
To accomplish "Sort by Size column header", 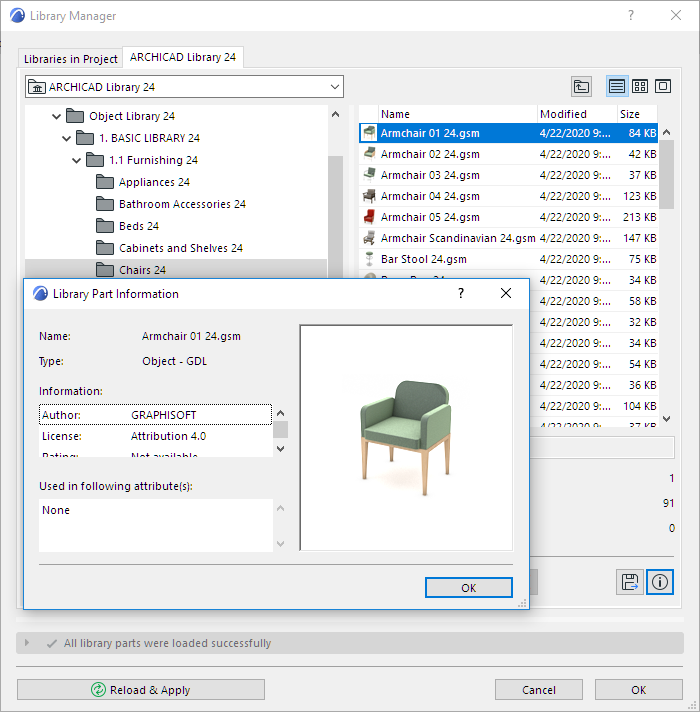I will tap(637, 114).
